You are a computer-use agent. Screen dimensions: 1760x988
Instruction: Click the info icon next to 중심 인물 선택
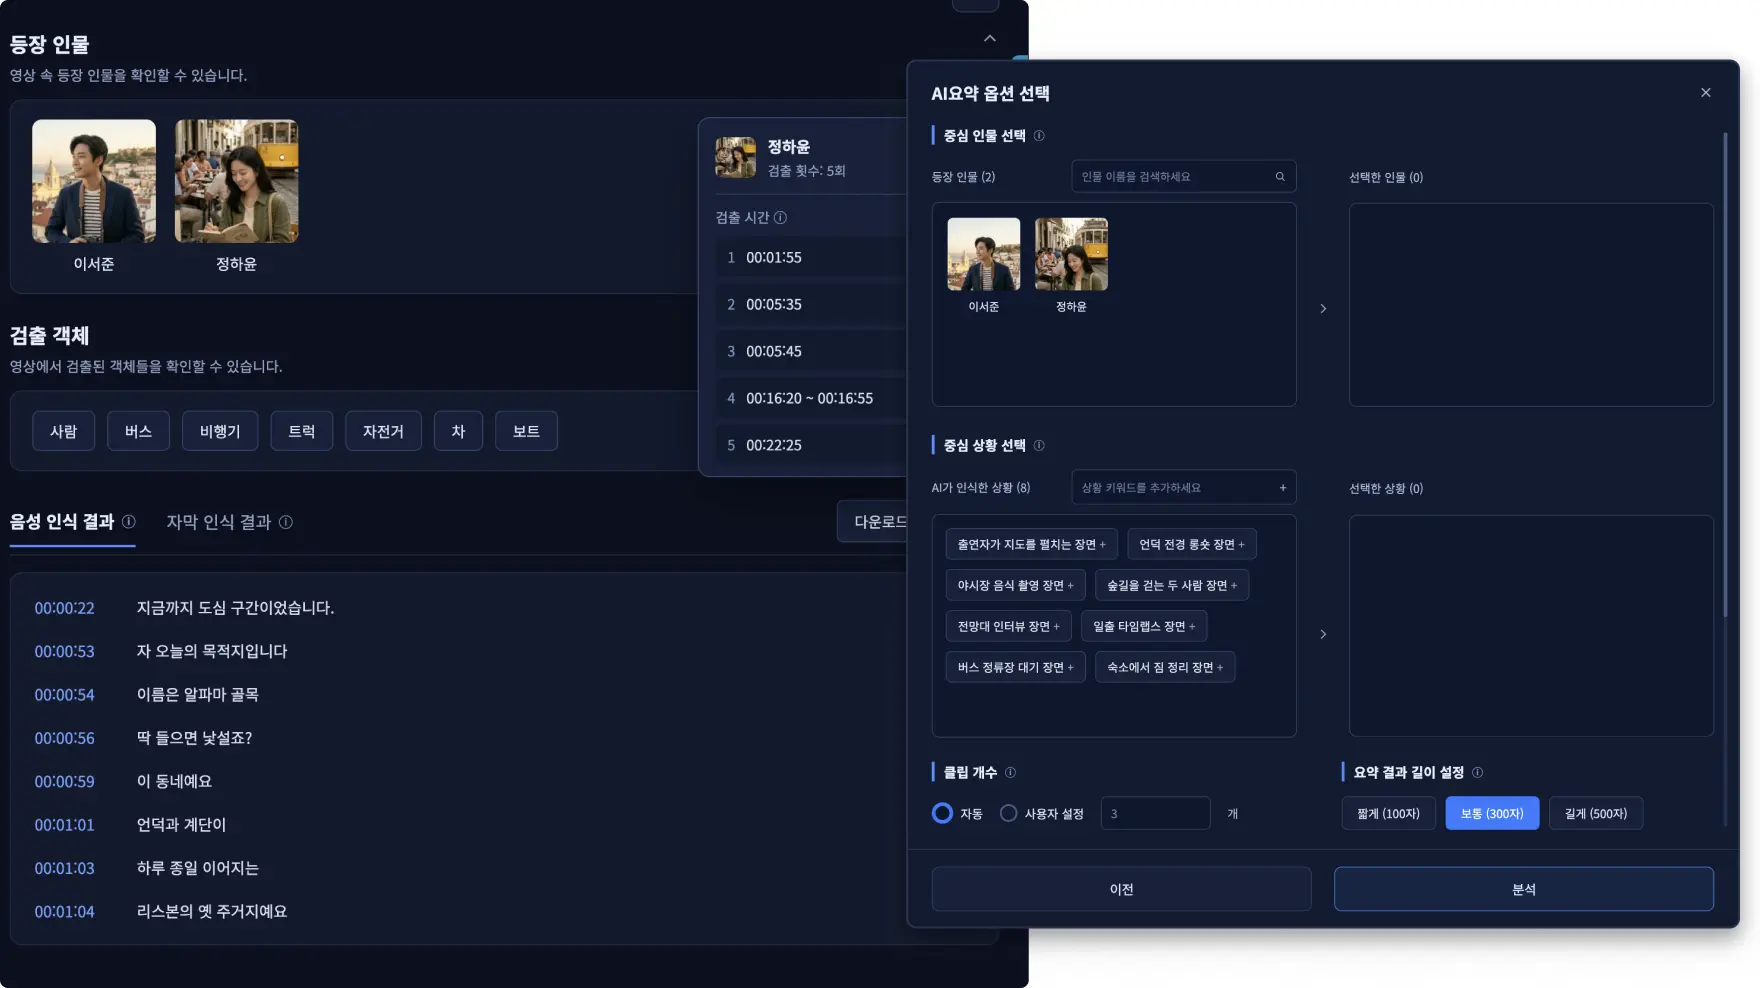(1039, 136)
